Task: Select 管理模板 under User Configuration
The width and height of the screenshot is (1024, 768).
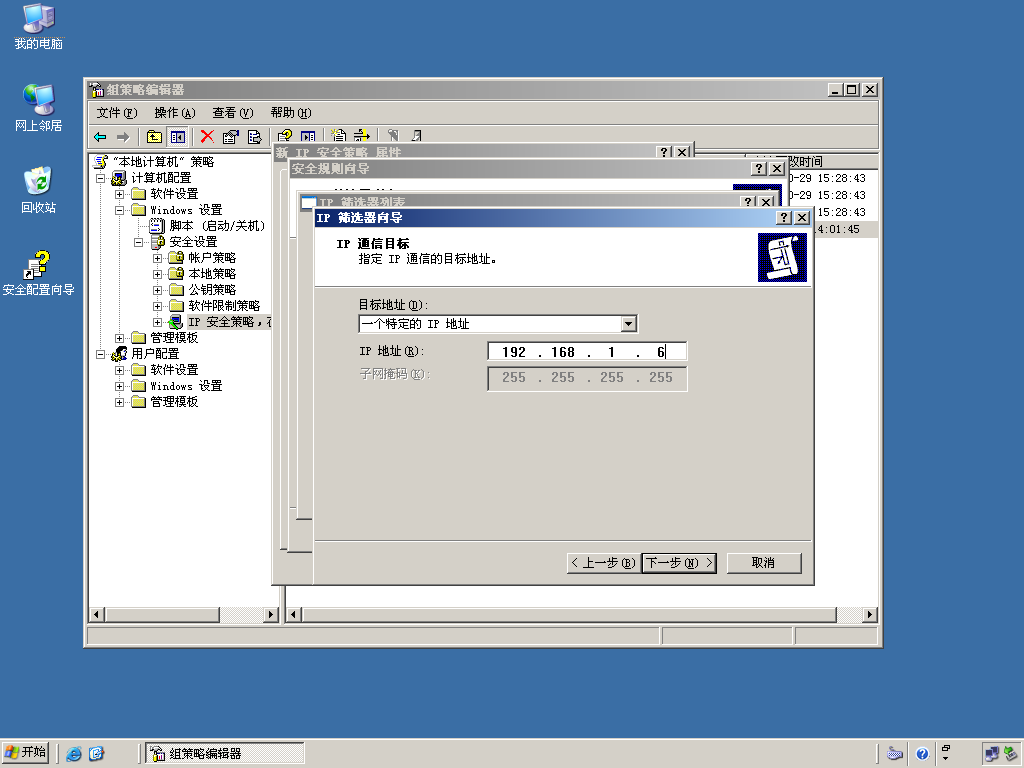Action: click(x=174, y=402)
